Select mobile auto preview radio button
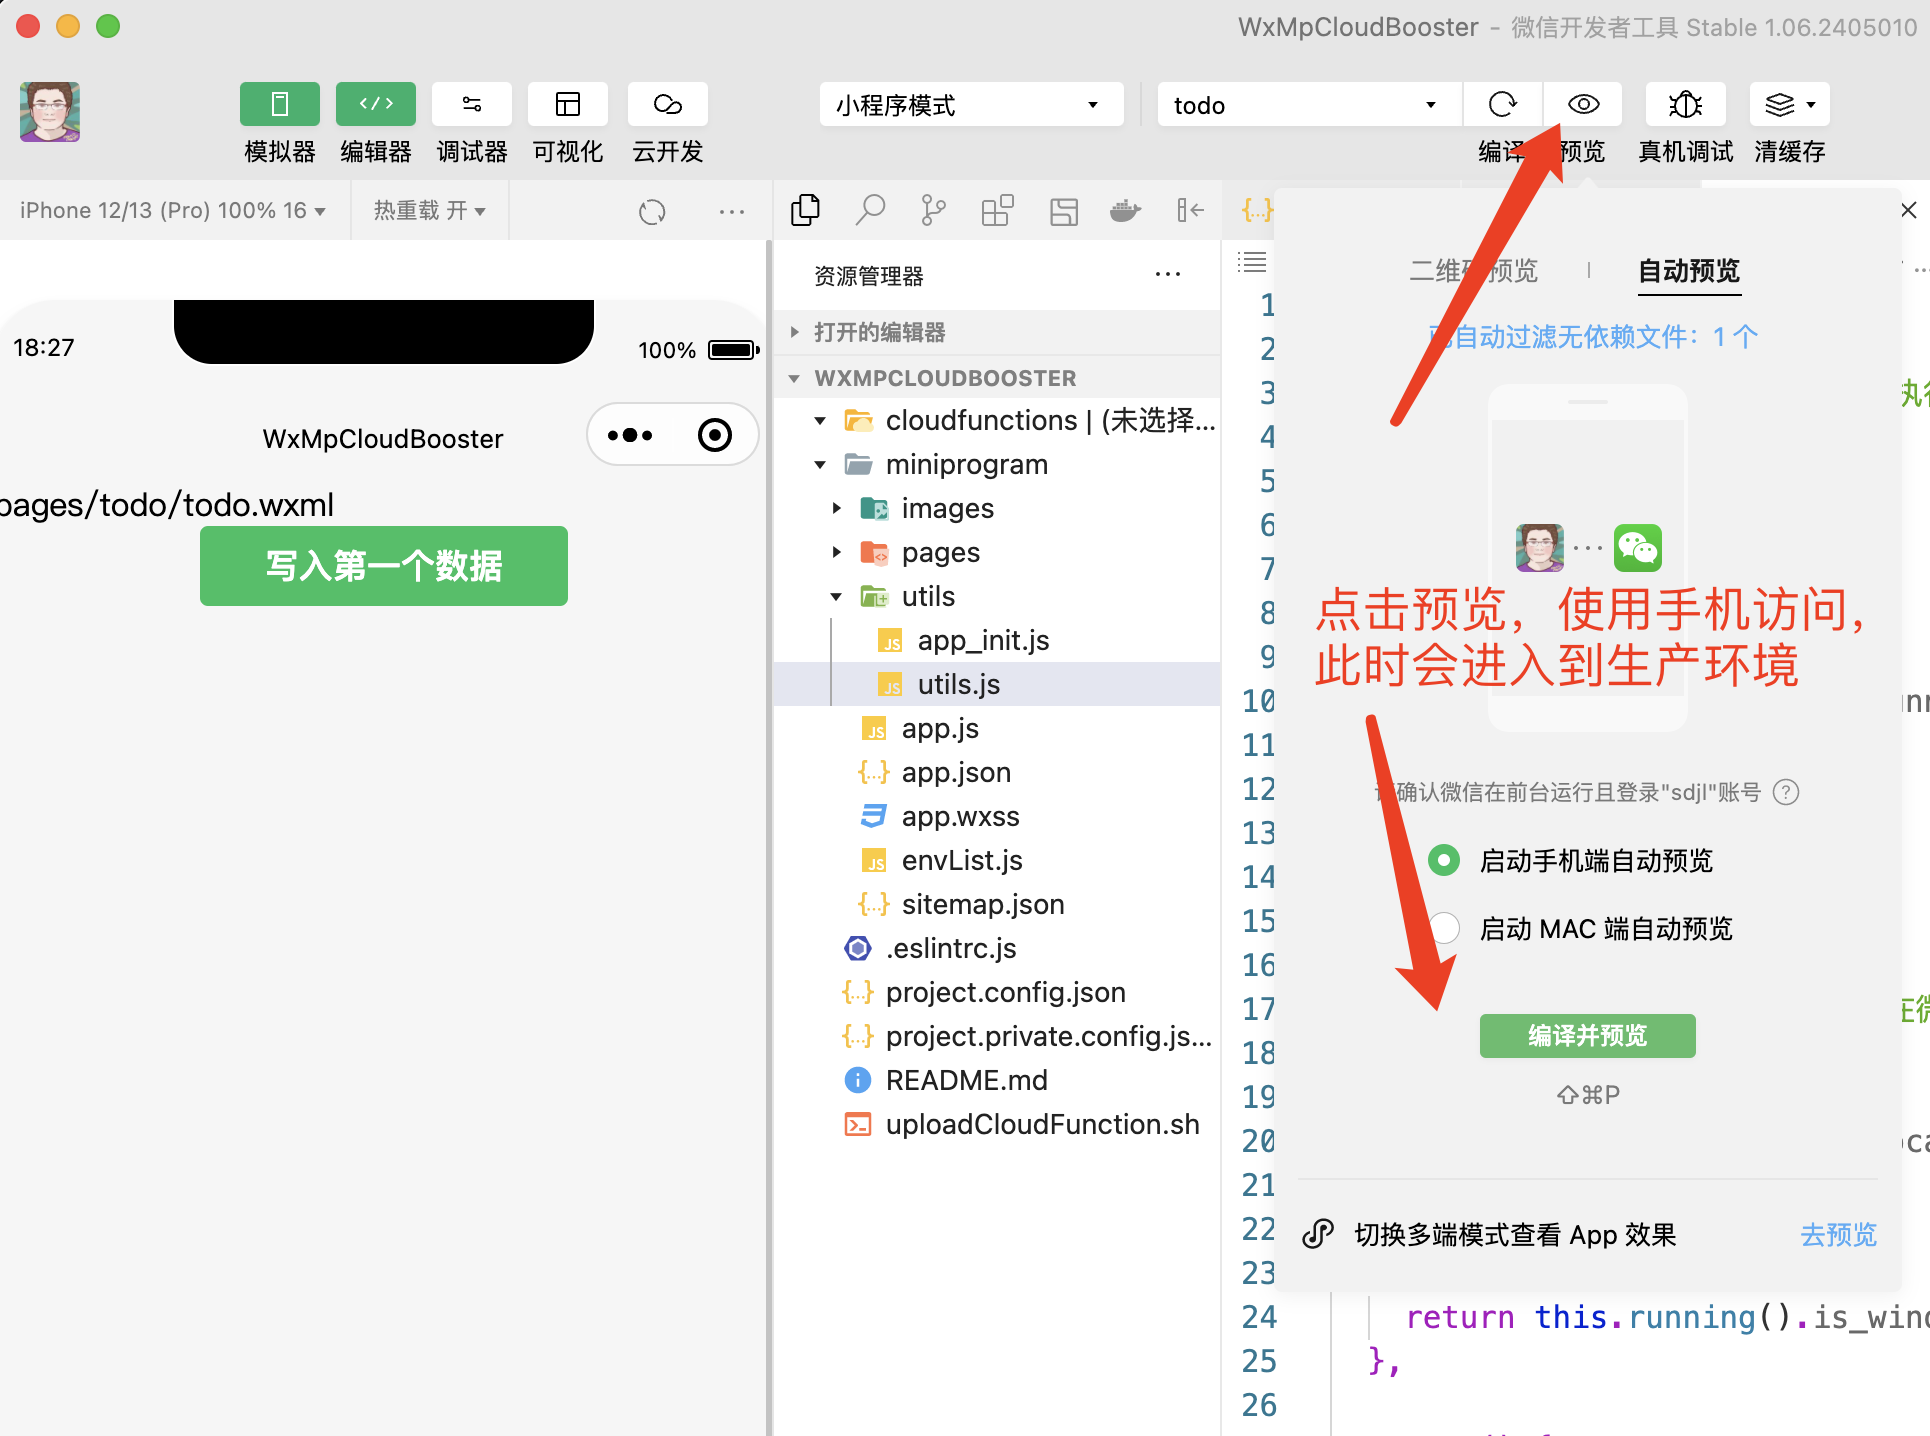 [x=1444, y=861]
